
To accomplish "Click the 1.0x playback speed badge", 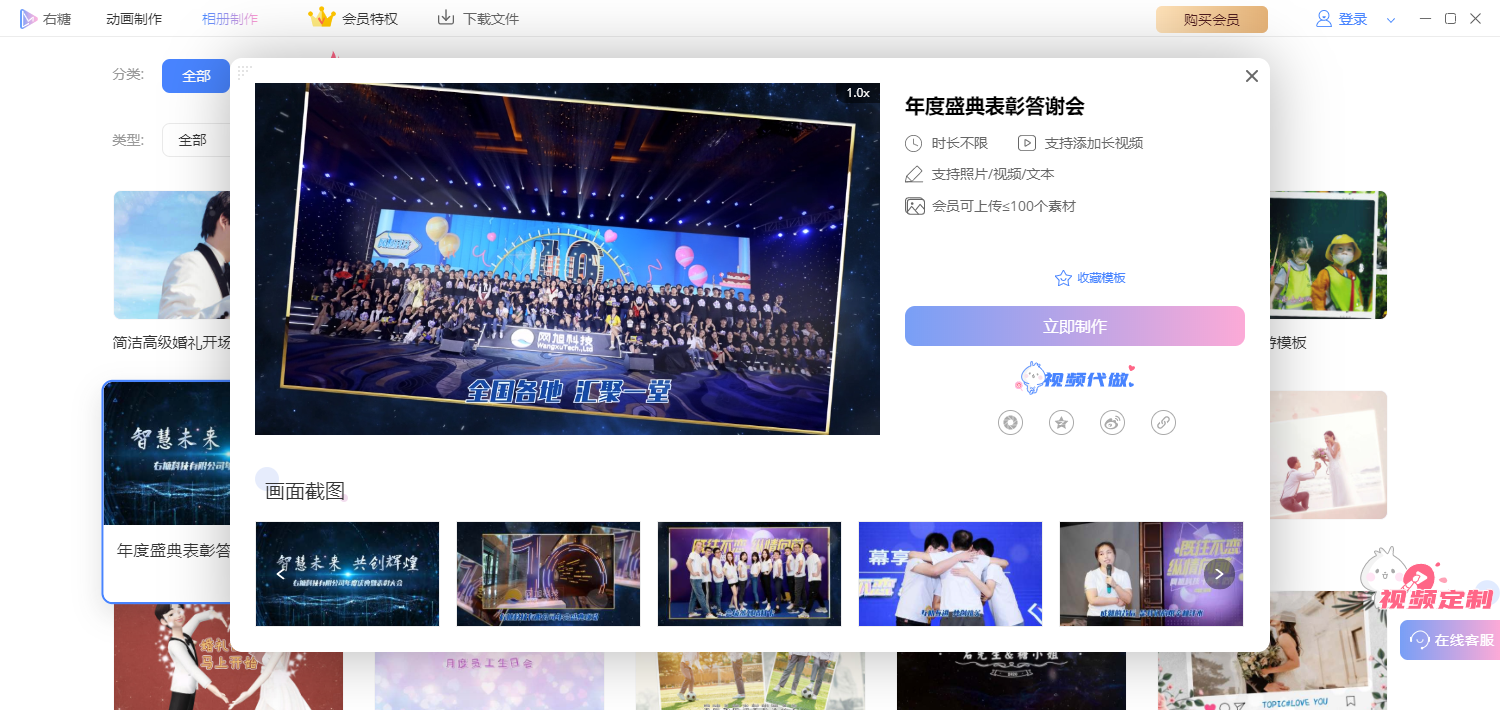I will (858, 92).
